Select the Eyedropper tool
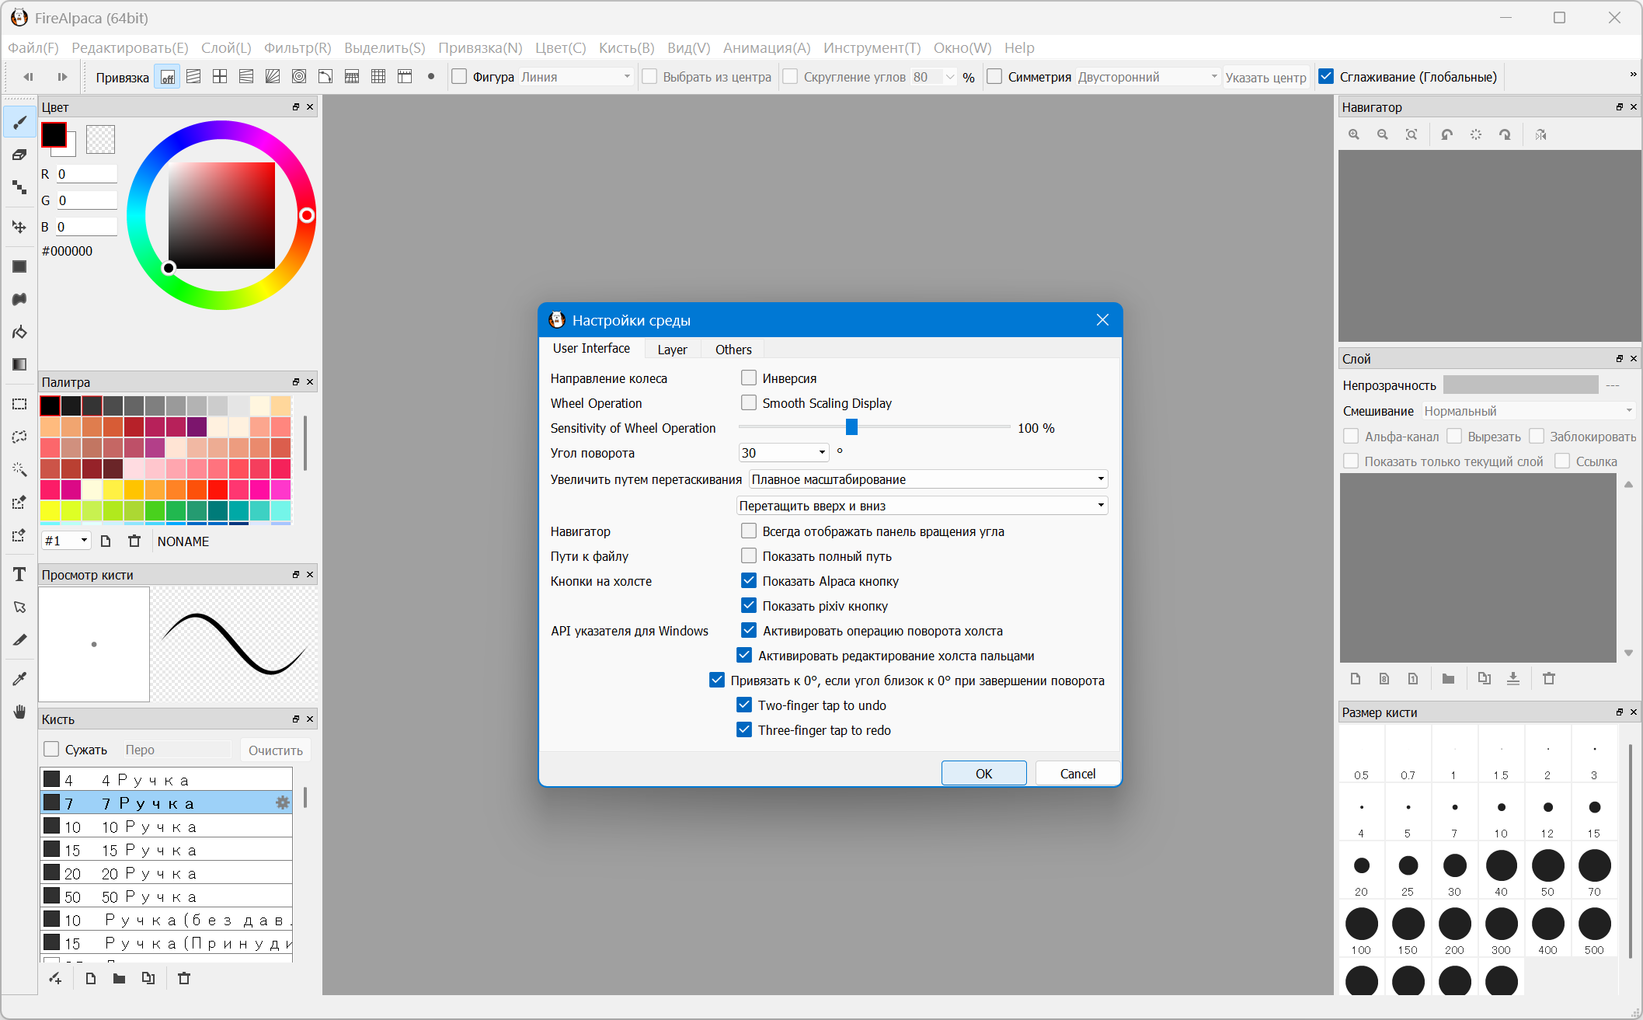This screenshot has height=1020, width=1643. (x=19, y=679)
